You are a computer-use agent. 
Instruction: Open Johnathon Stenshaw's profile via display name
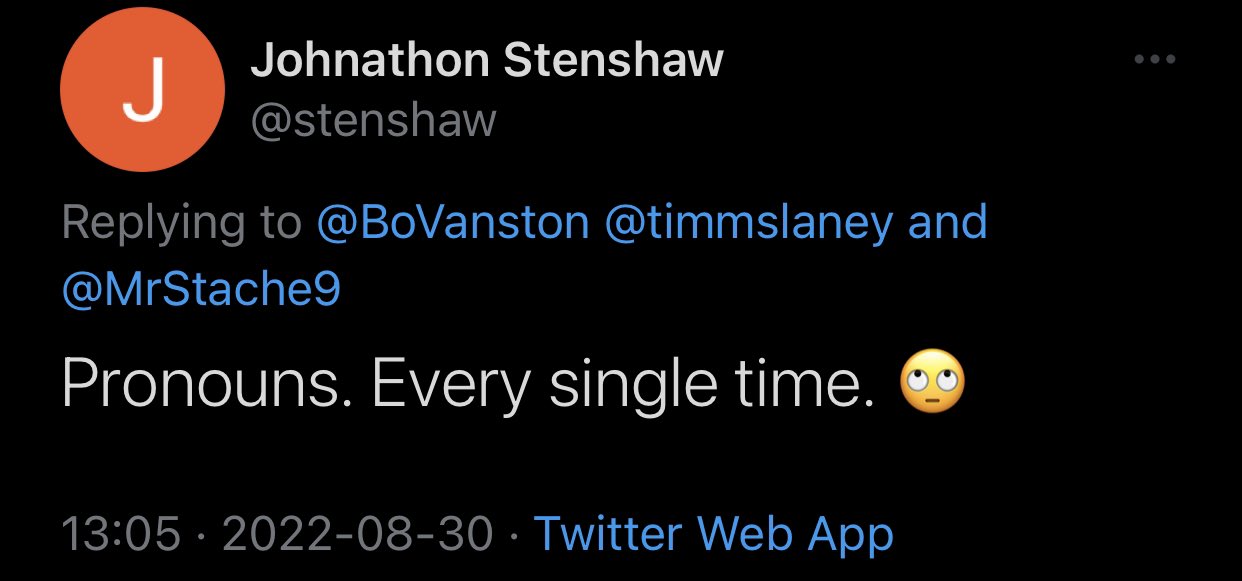pyautogui.click(x=486, y=60)
